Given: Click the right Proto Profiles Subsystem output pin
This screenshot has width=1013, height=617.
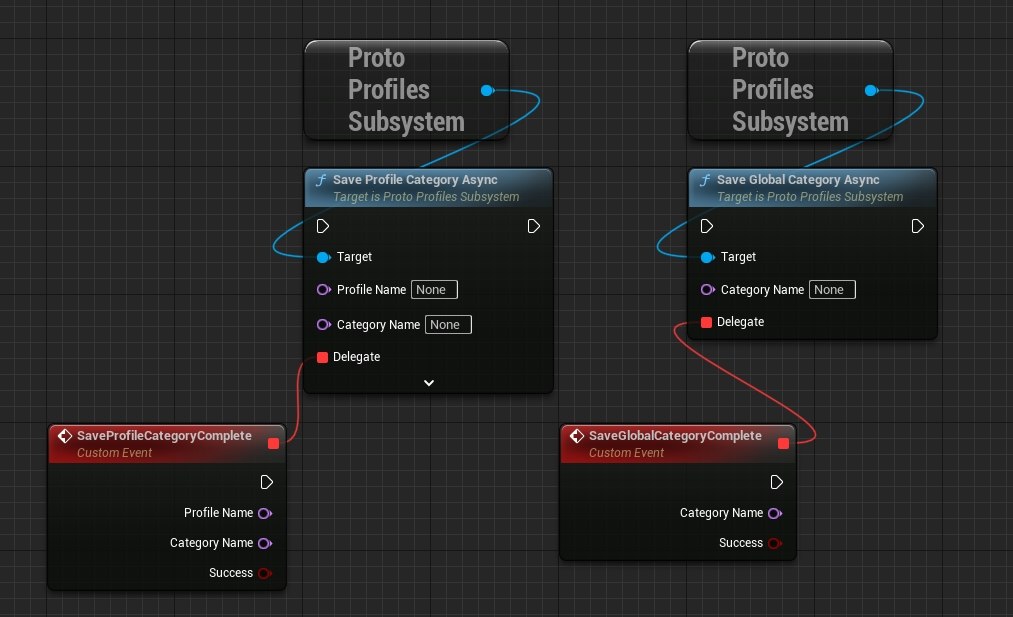Looking at the screenshot, I should pyautogui.click(x=870, y=90).
